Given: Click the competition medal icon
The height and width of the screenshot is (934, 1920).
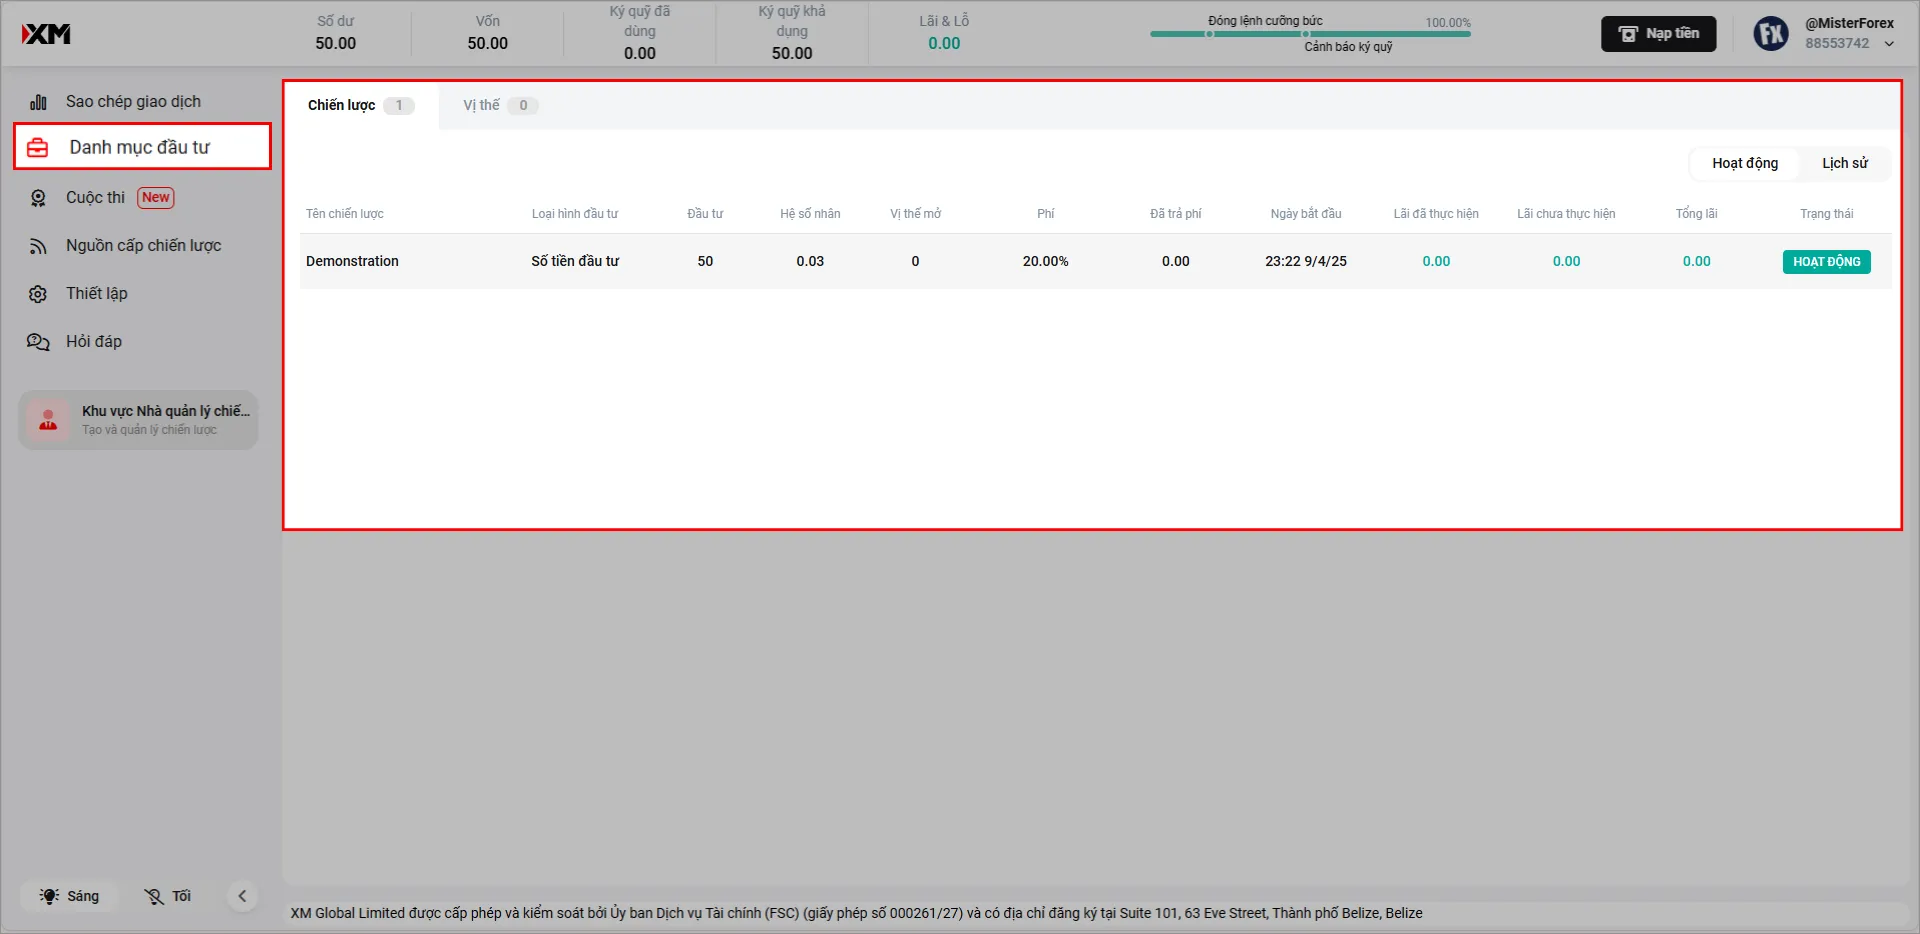Looking at the screenshot, I should point(38,198).
